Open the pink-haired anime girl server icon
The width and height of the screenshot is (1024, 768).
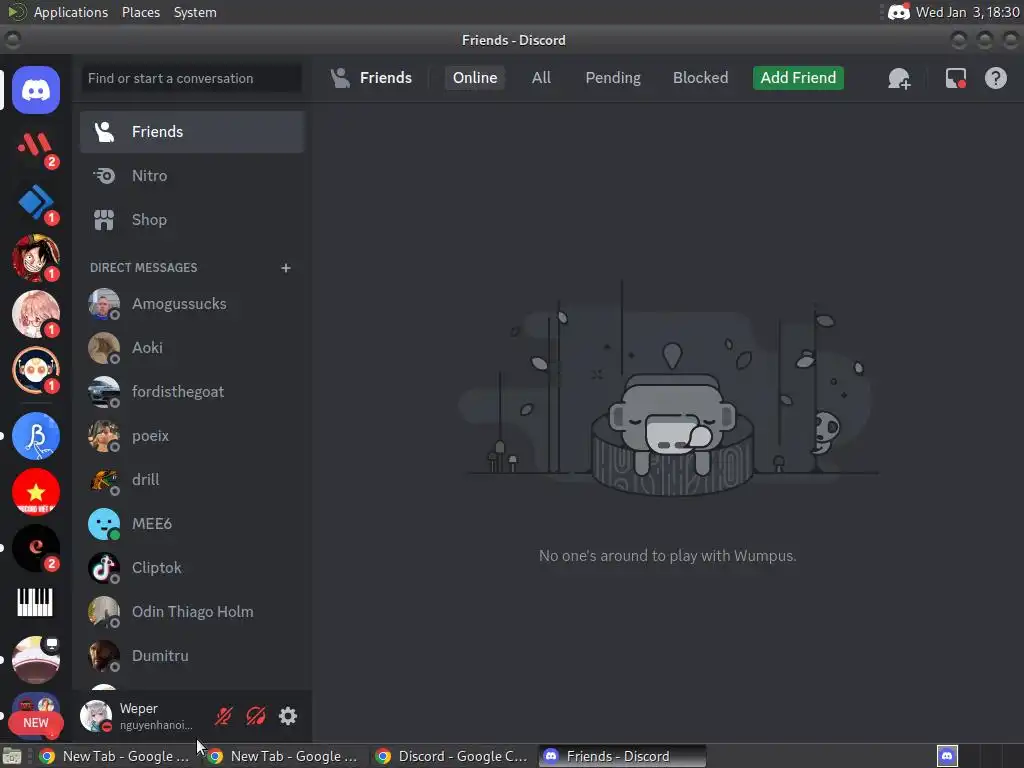[x=36, y=314]
